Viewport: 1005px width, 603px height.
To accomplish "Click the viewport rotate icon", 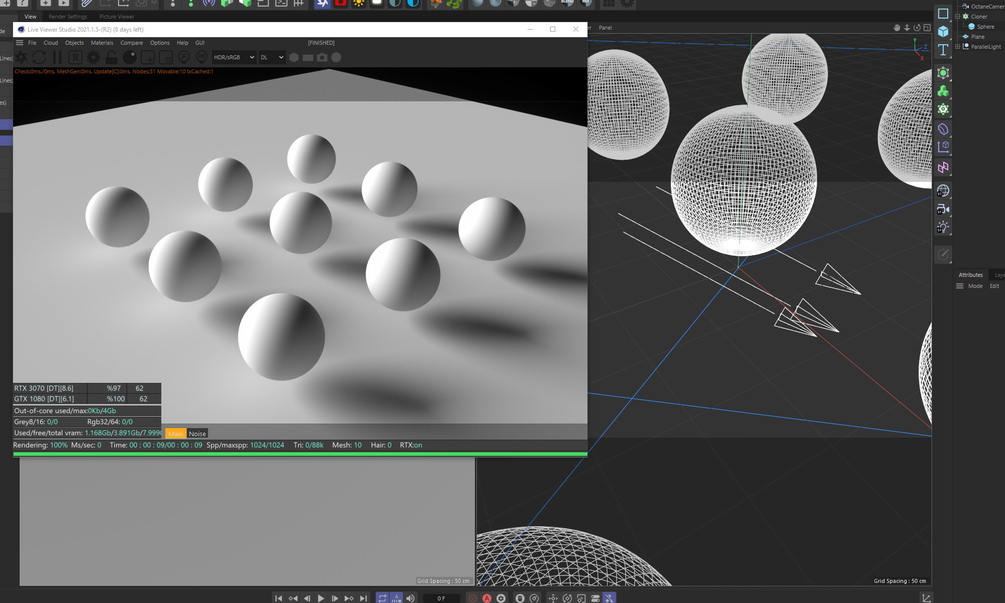I will point(917,28).
